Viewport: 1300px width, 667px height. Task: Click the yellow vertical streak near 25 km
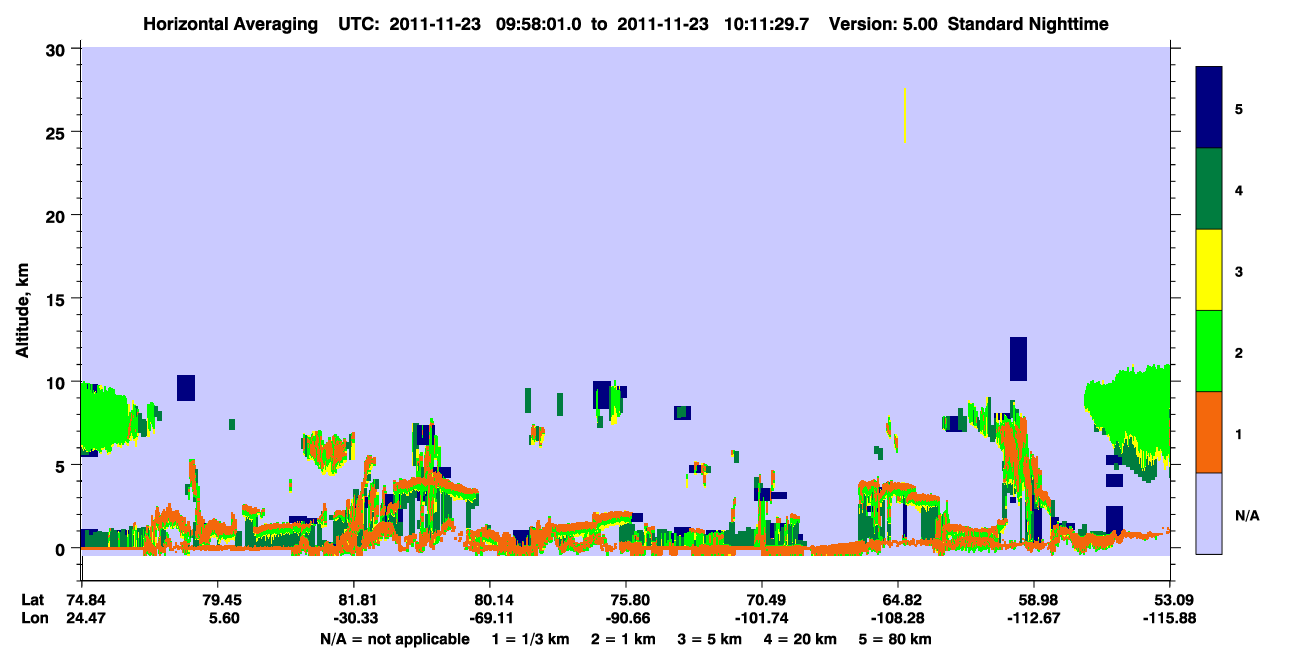[904, 115]
